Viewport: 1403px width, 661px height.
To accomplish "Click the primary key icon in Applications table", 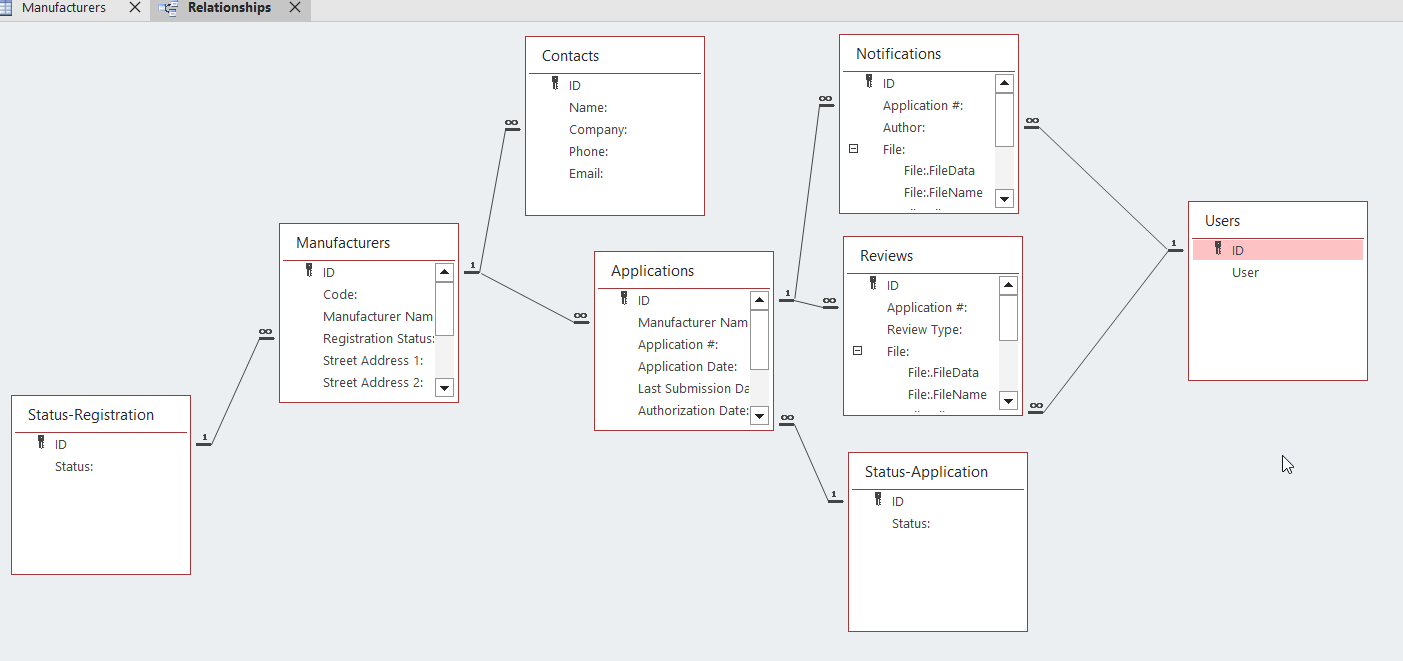I will (x=624, y=299).
